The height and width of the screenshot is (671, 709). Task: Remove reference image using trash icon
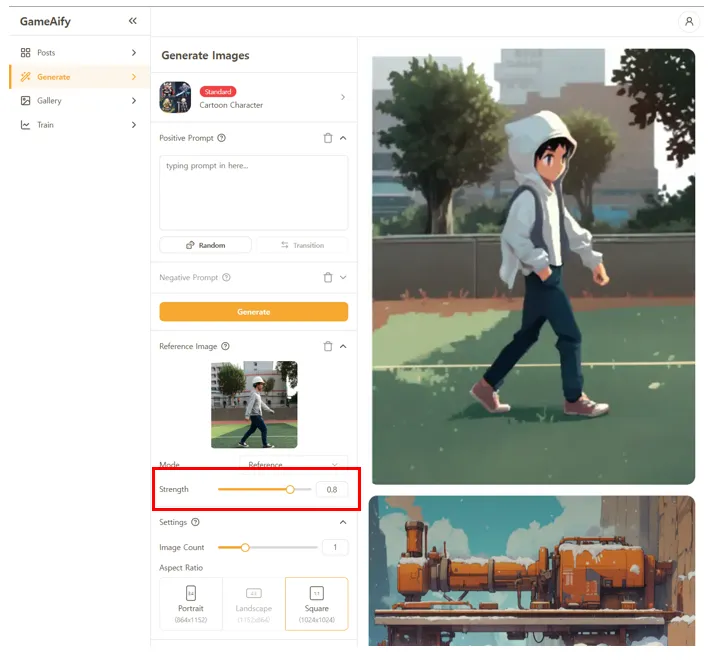click(x=328, y=346)
